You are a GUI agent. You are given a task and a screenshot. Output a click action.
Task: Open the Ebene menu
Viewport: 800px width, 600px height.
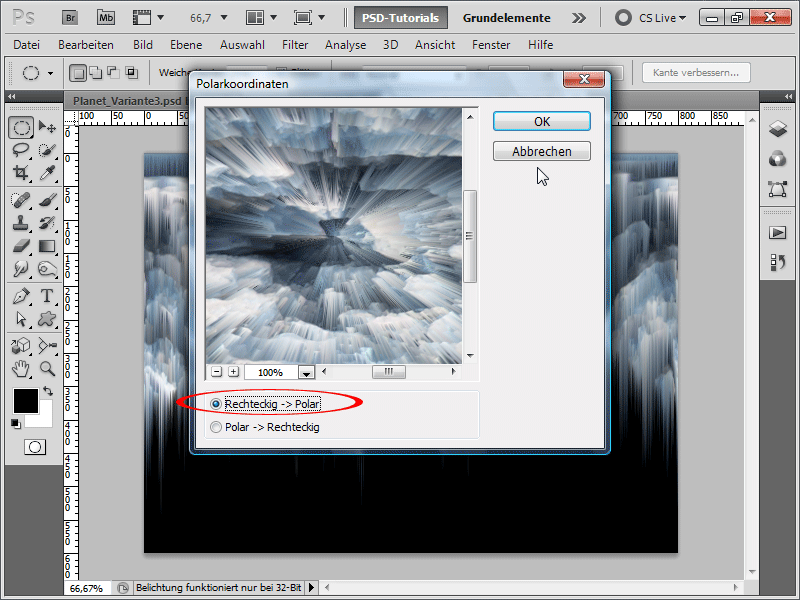(x=186, y=45)
